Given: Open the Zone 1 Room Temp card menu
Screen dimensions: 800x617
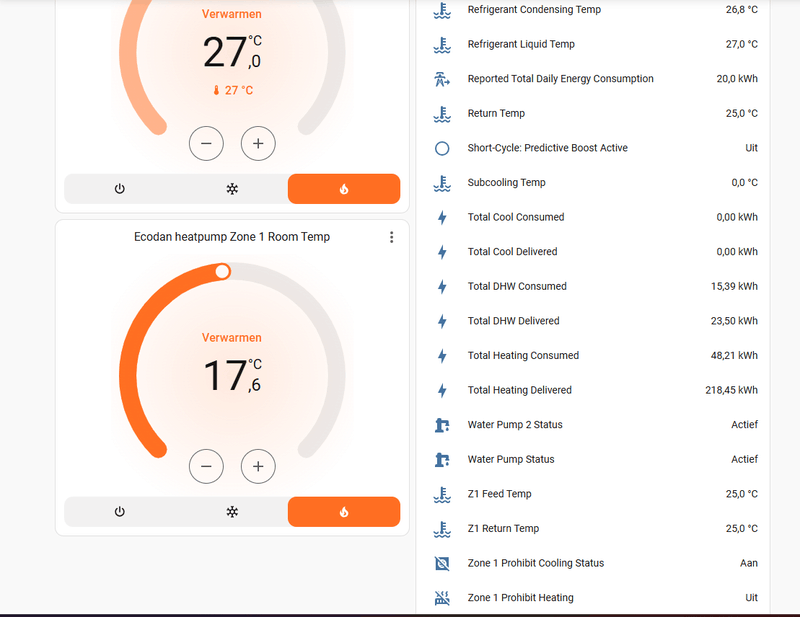Looking at the screenshot, I should 391,237.
